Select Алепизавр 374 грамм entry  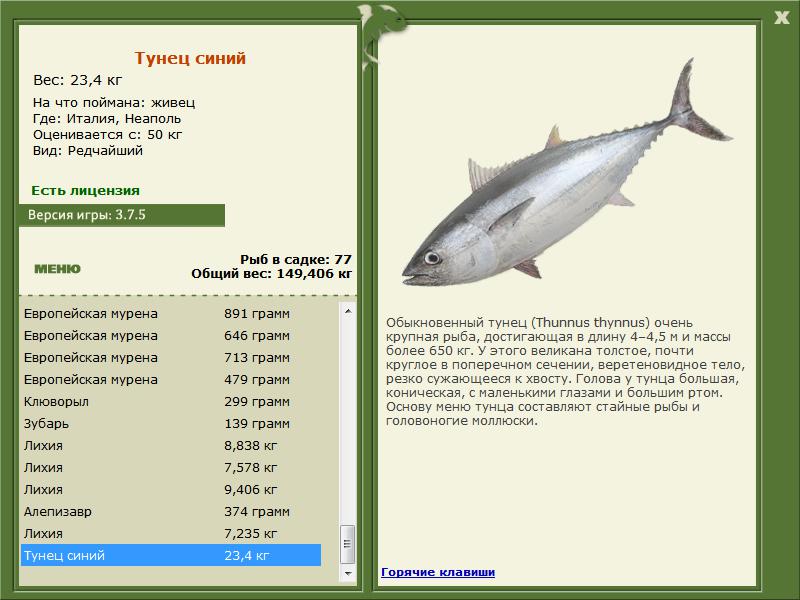[x=171, y=511]
